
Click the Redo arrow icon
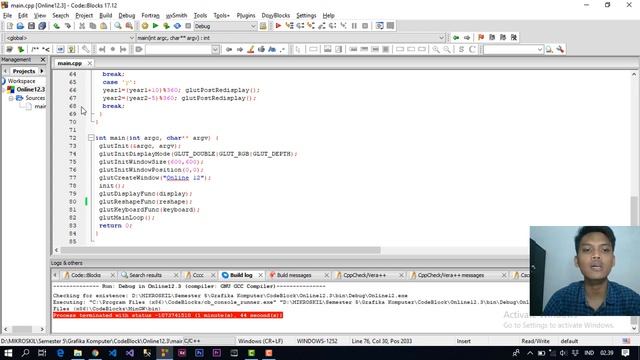67,26
